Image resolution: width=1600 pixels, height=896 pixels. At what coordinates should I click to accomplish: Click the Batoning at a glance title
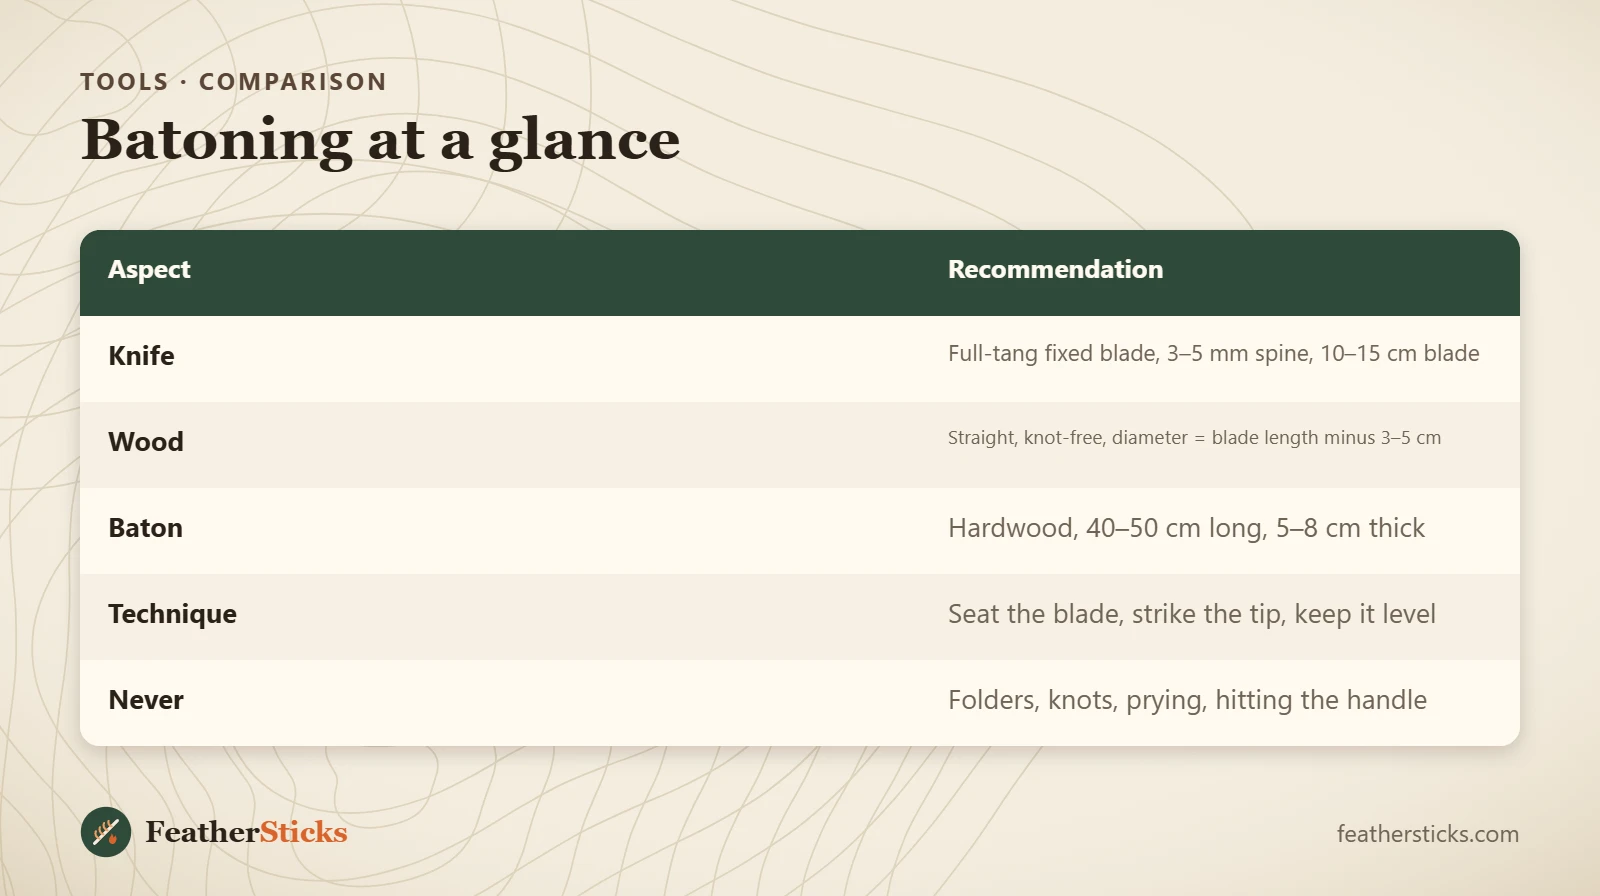click(380, 140)
